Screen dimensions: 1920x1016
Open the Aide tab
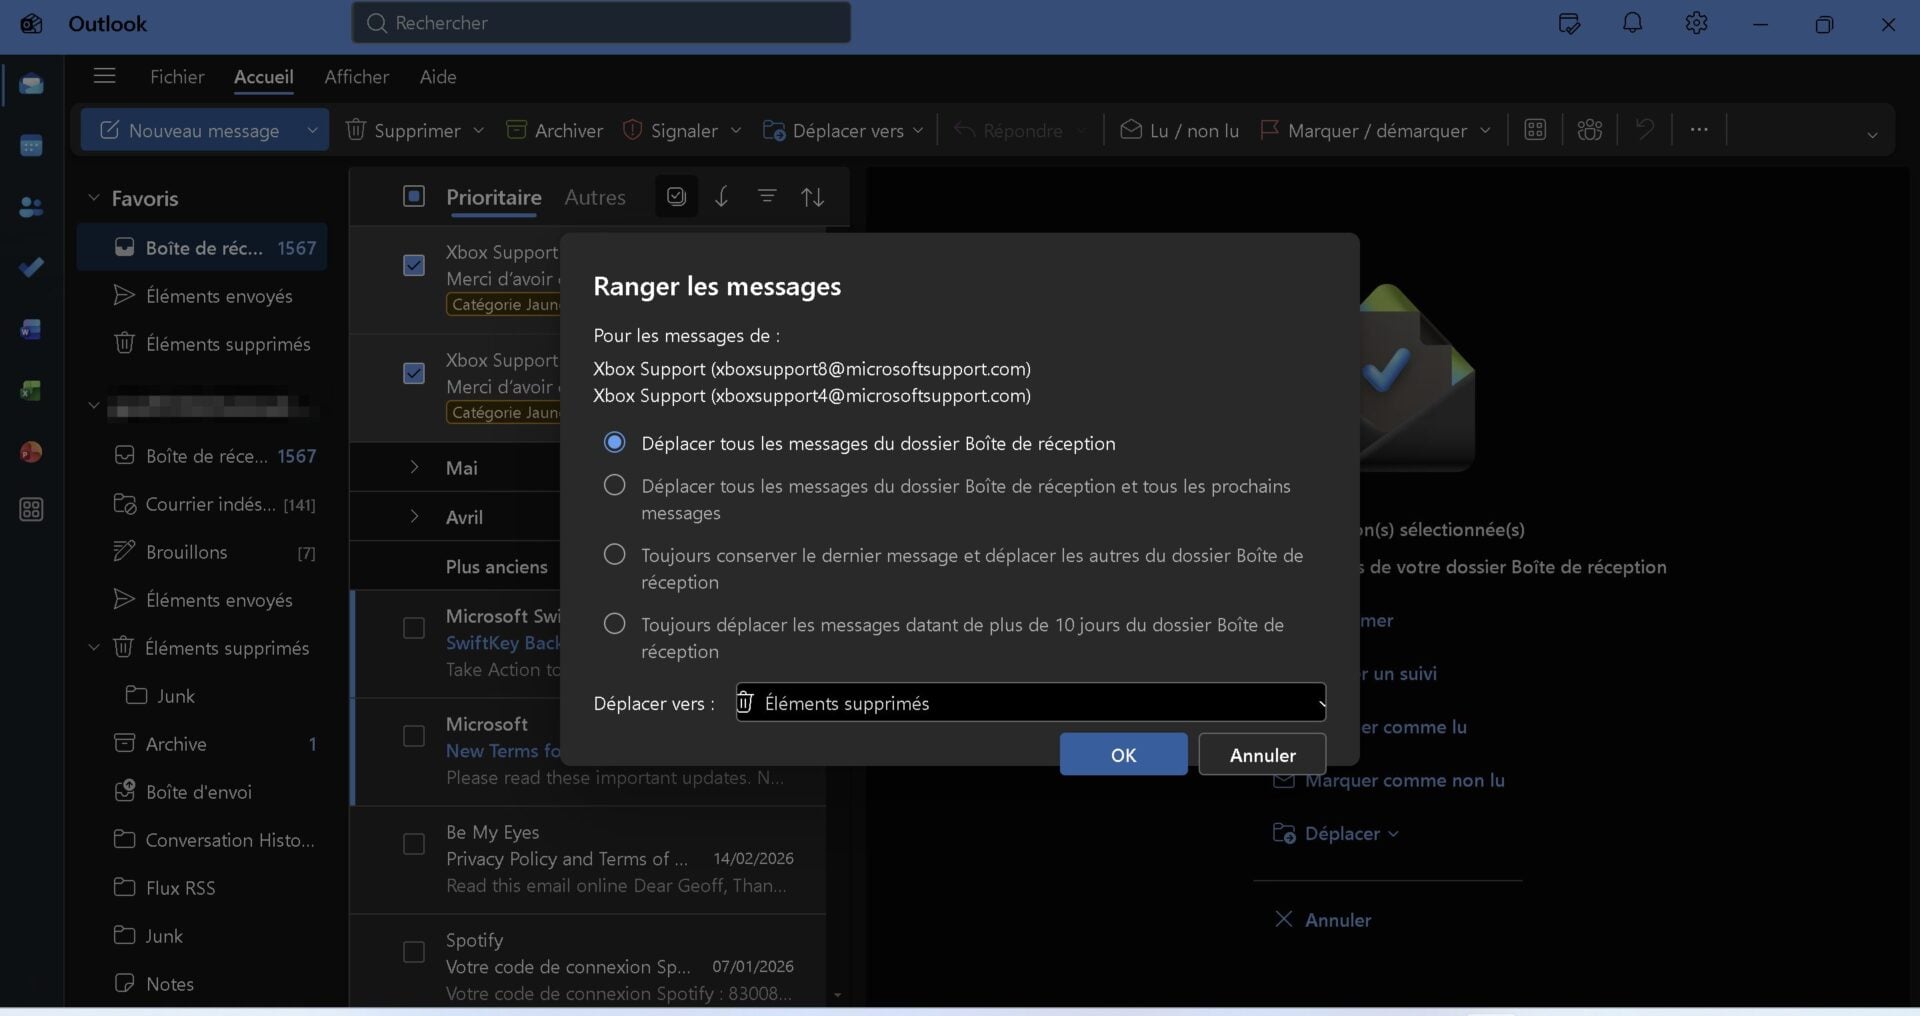(x=438, y=76)
